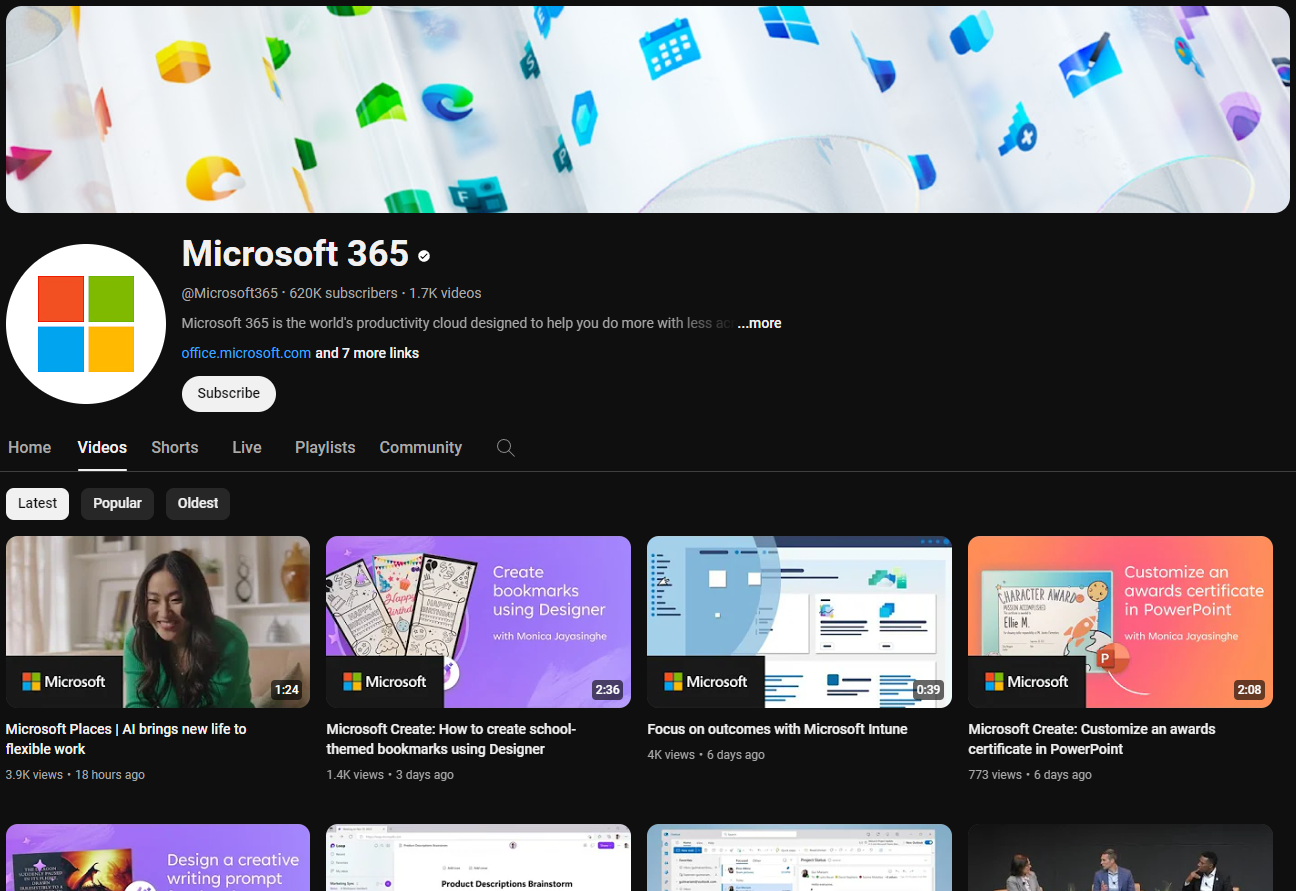Switch sorting to Oldest
This screenshot has height=891, width=1296.
[197, 503]
